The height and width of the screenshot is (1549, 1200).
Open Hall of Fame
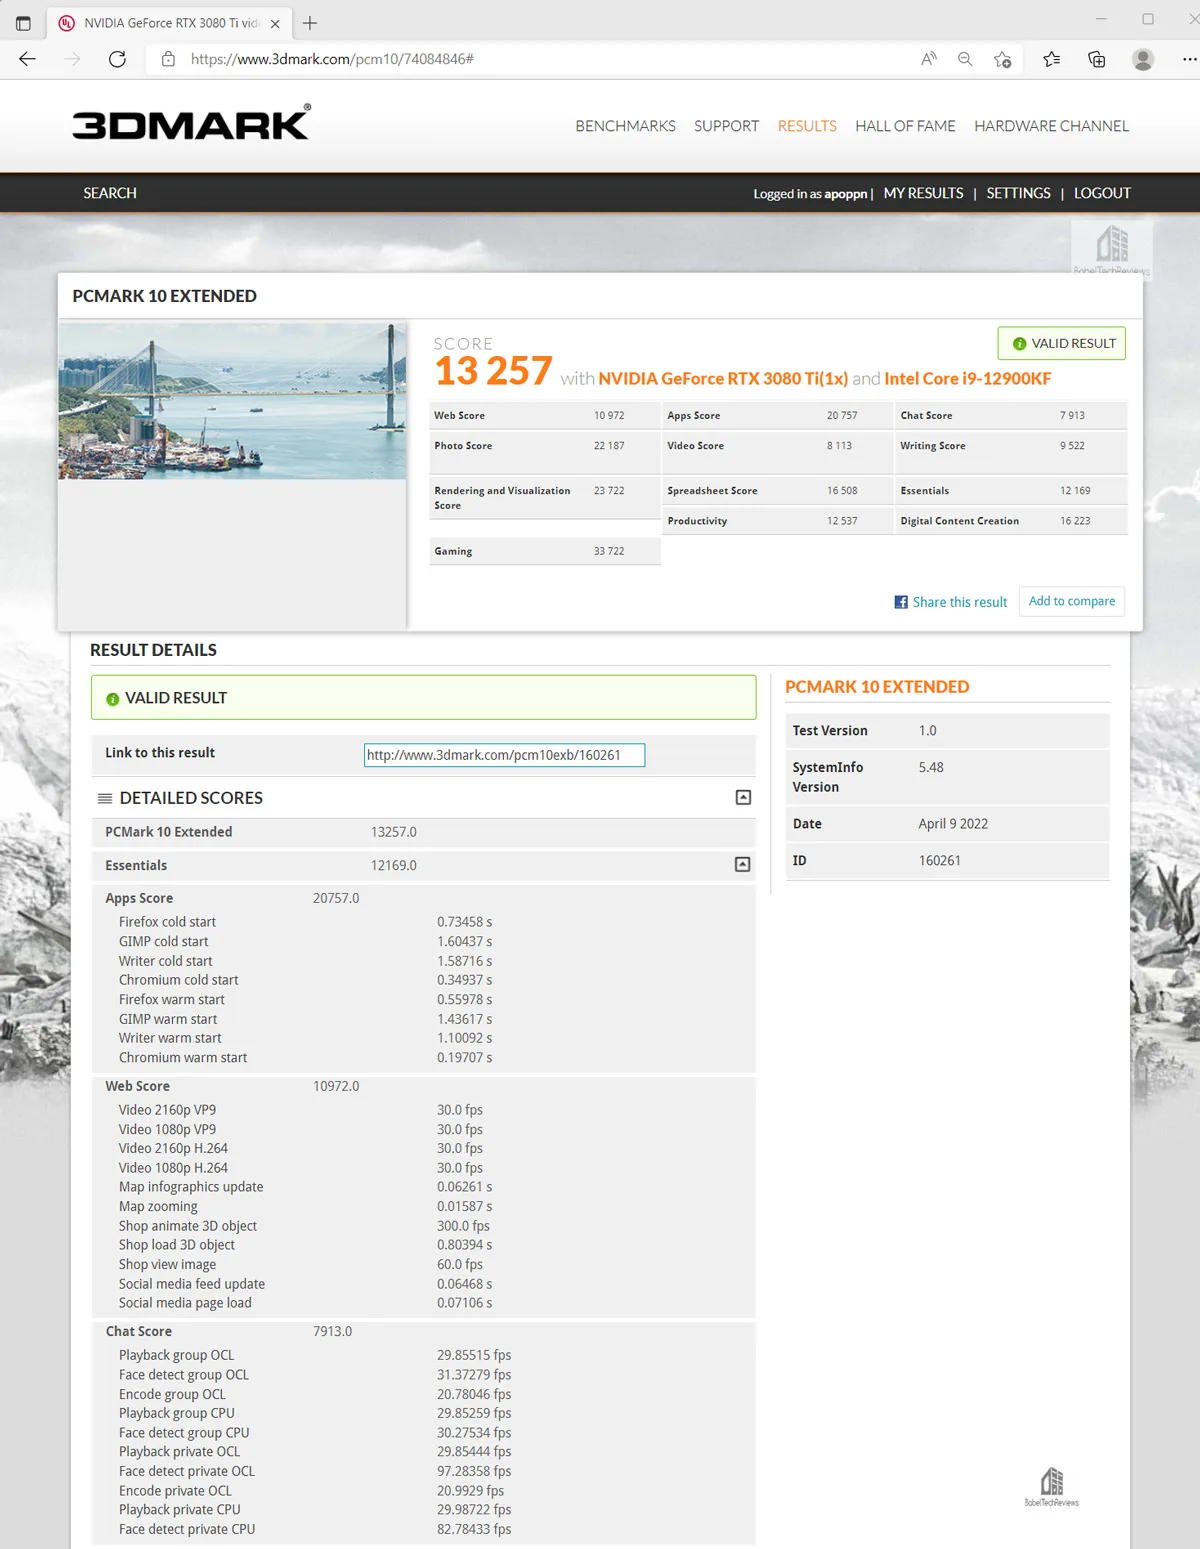905,126
